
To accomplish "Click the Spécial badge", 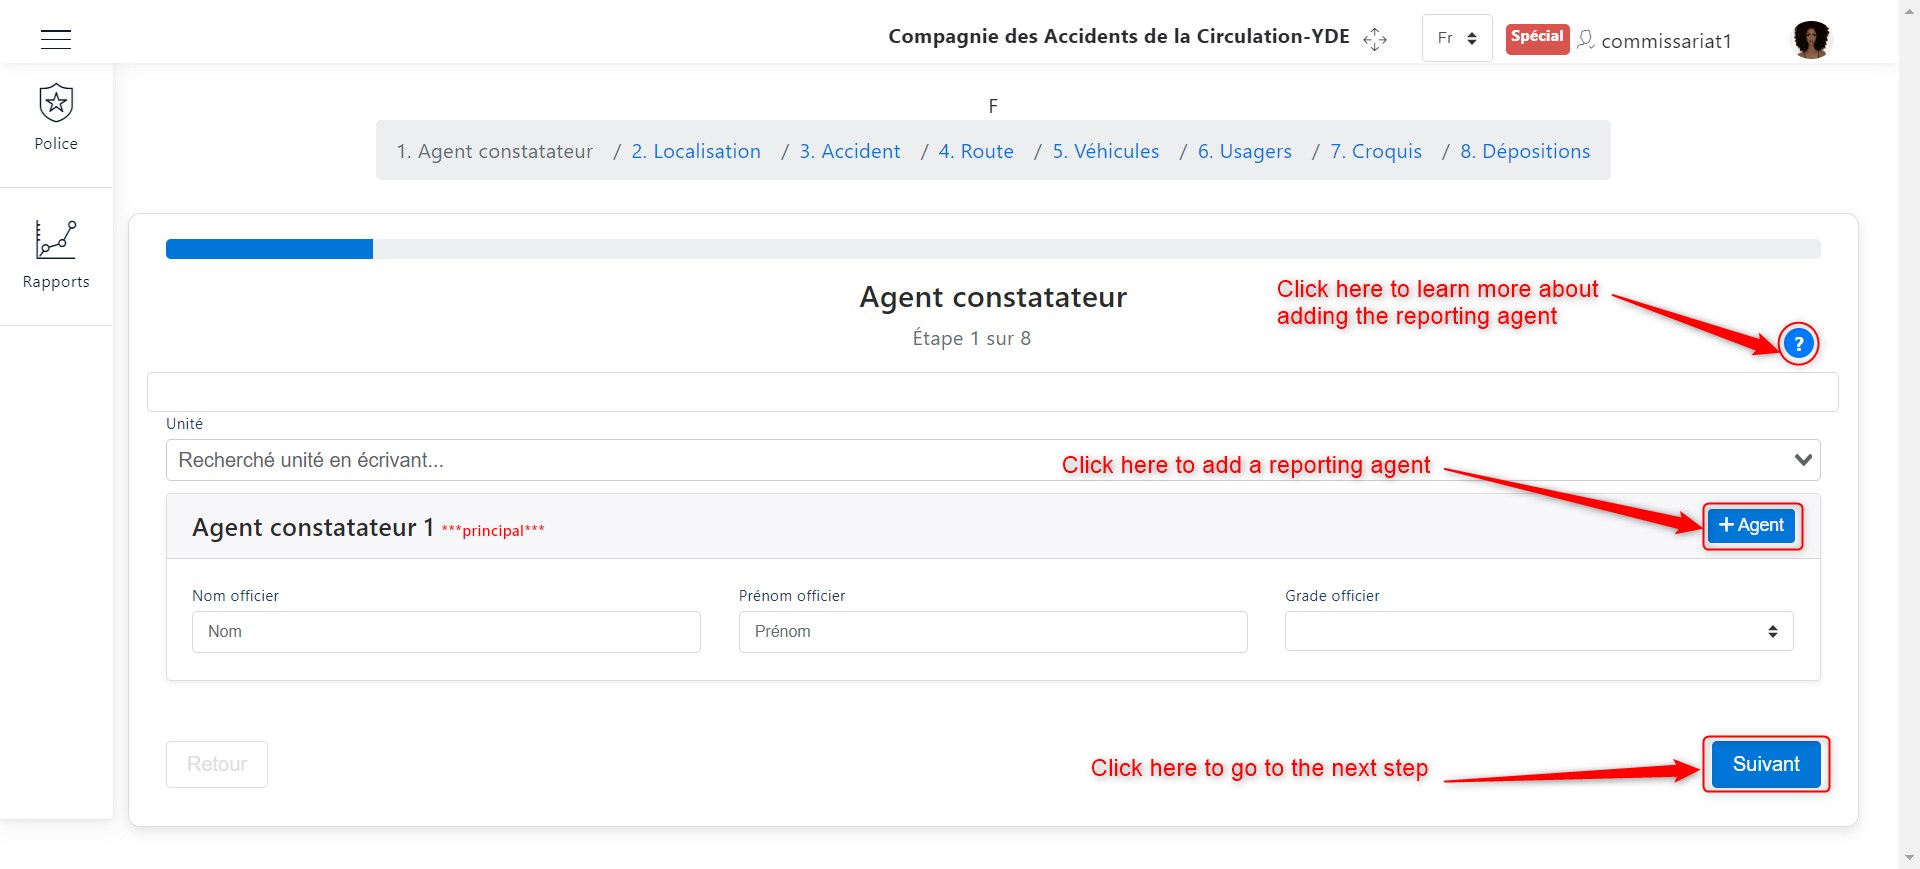I will click(1537, 37).
